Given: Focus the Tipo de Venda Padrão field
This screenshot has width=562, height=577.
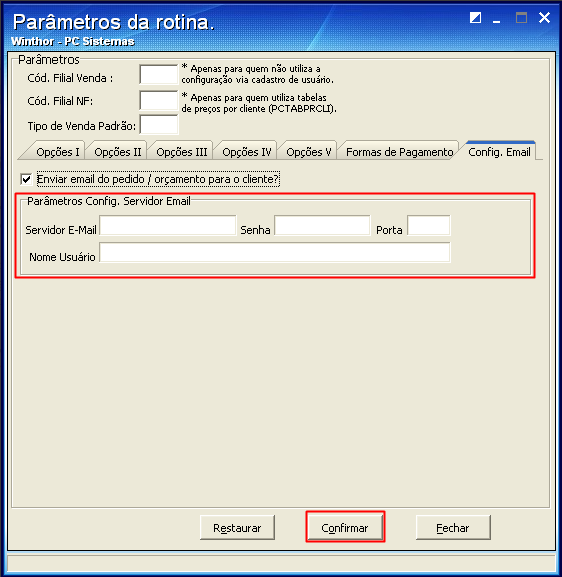Looking at the screenshot, I should (159, 125).
